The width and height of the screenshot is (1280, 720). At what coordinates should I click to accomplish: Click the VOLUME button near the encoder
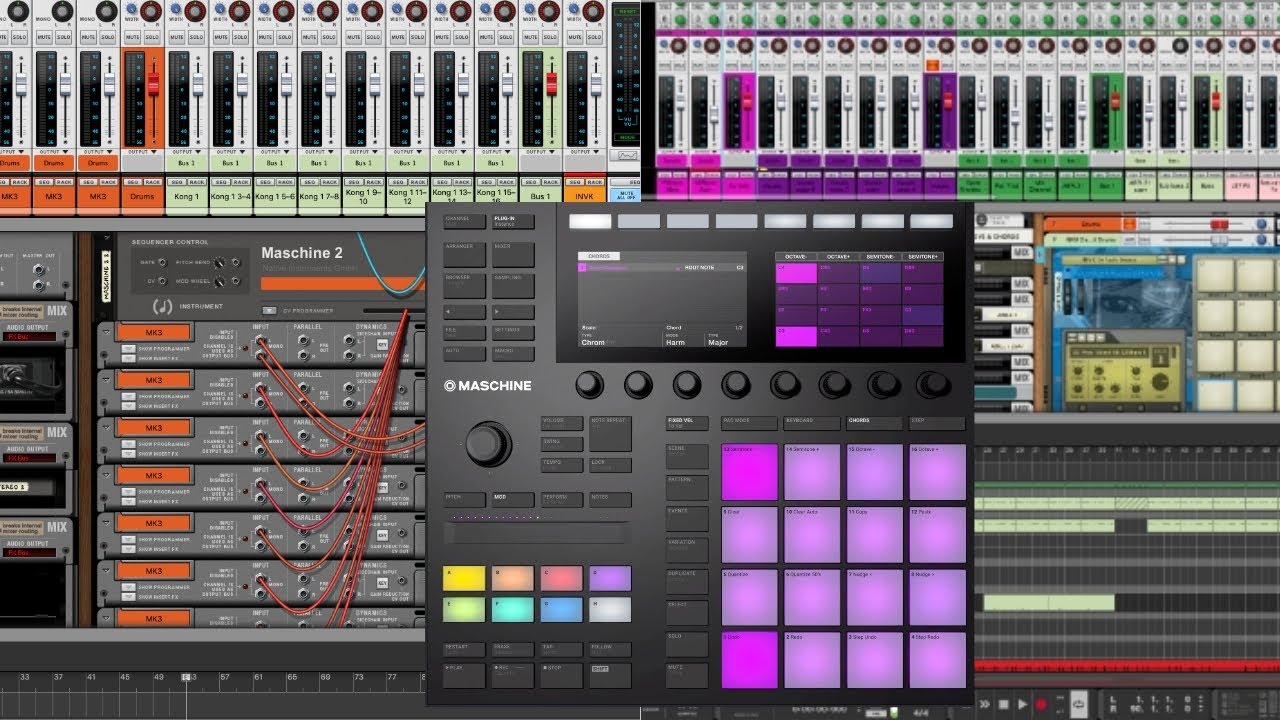[562, 423]
